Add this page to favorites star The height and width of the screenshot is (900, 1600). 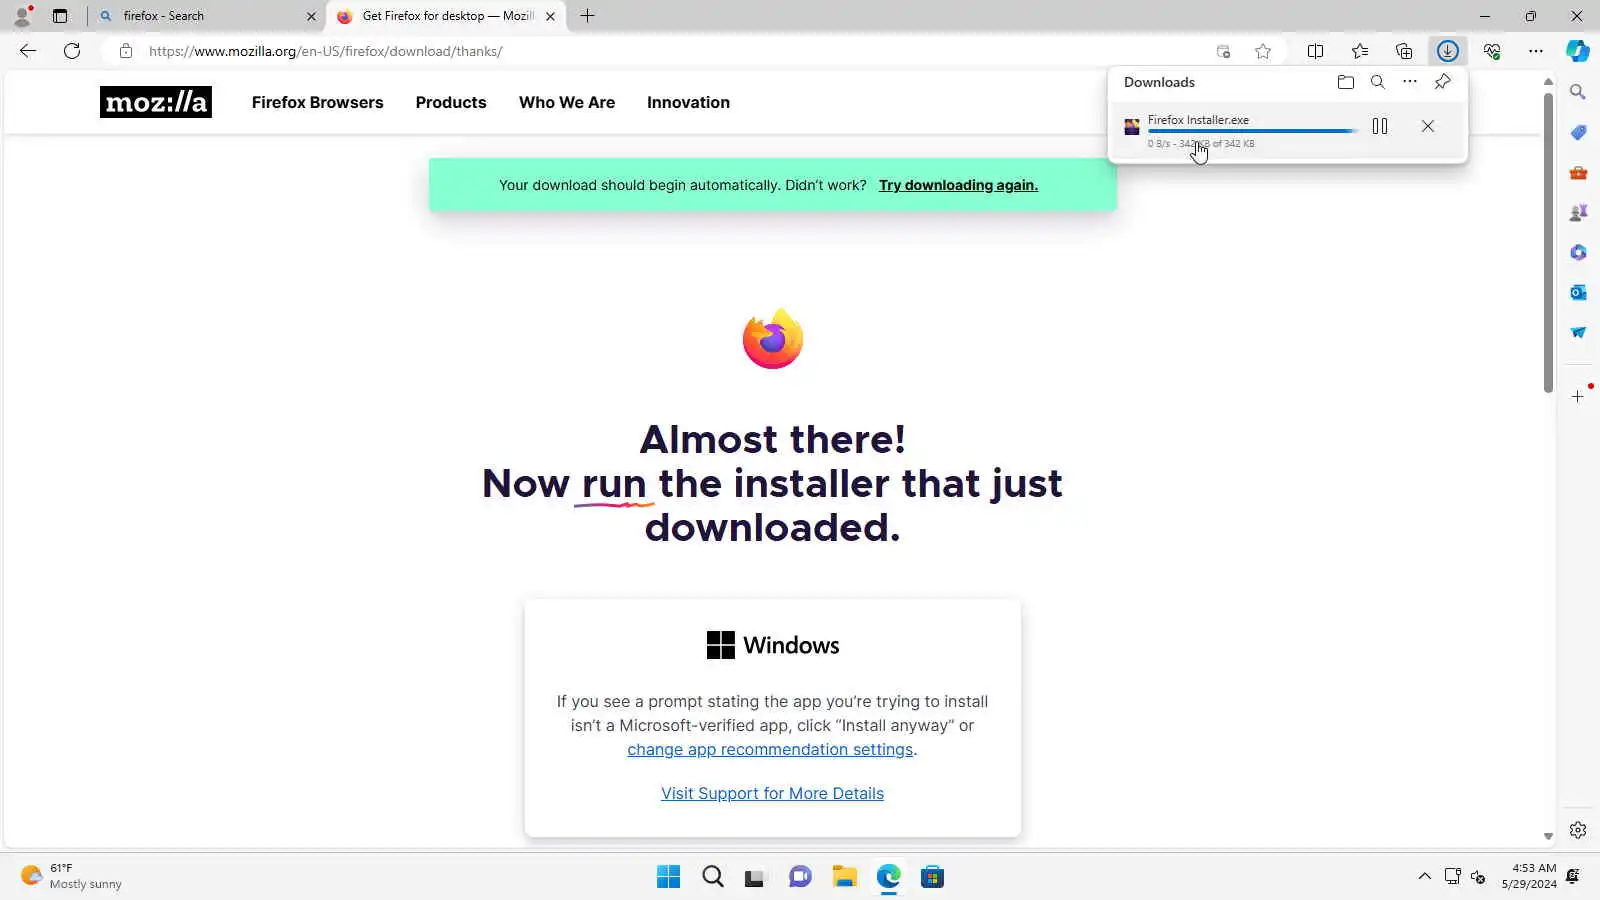tap(1263, 51)
